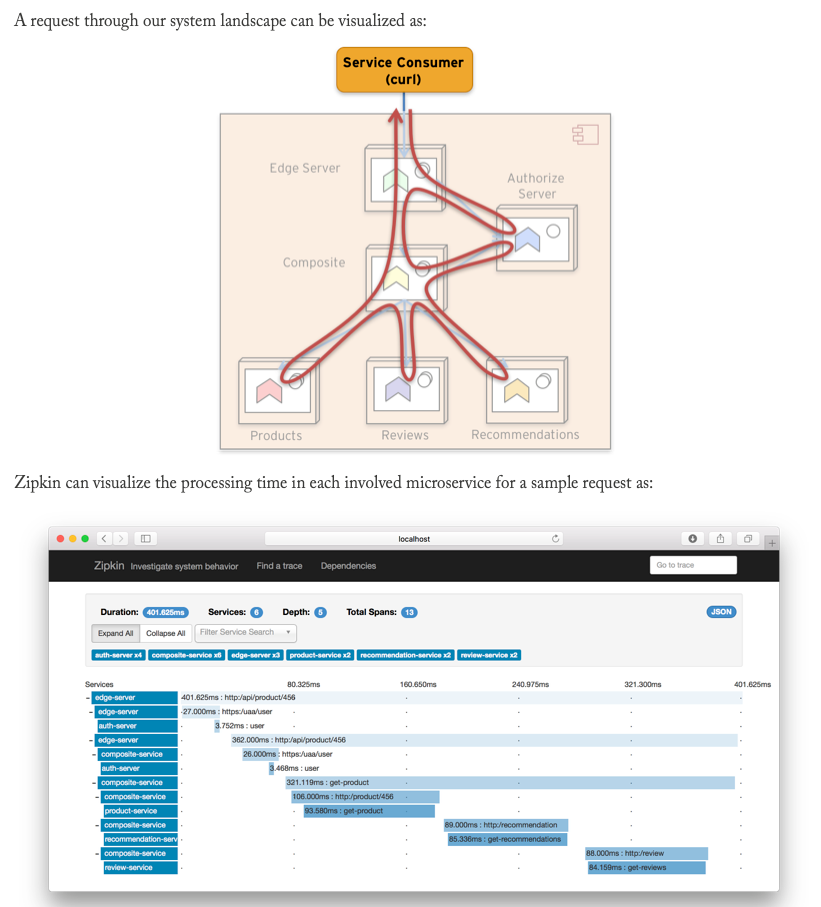Click the Zipkin brand link
The height and width of the screenshot is (907, 821).
click(x=109, y=565)
